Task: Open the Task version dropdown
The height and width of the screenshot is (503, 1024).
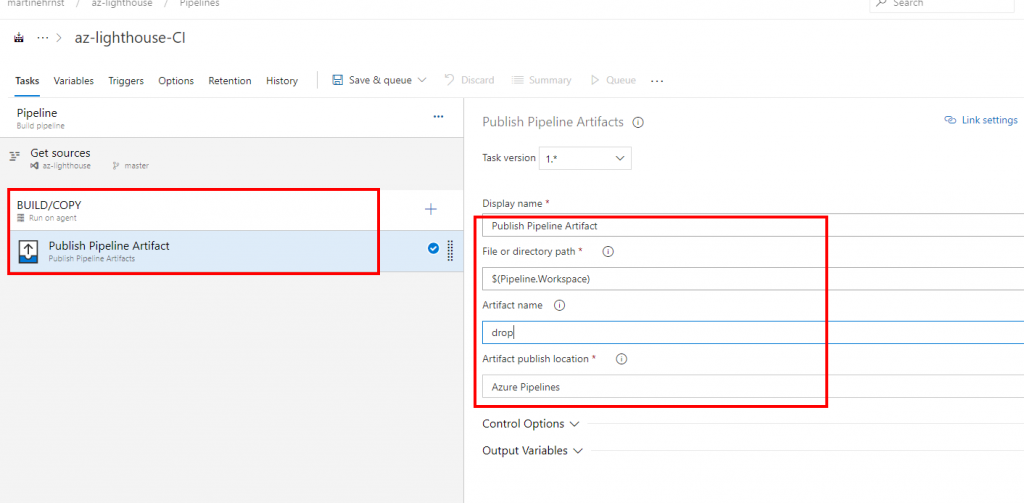Action: pos(585,158)
